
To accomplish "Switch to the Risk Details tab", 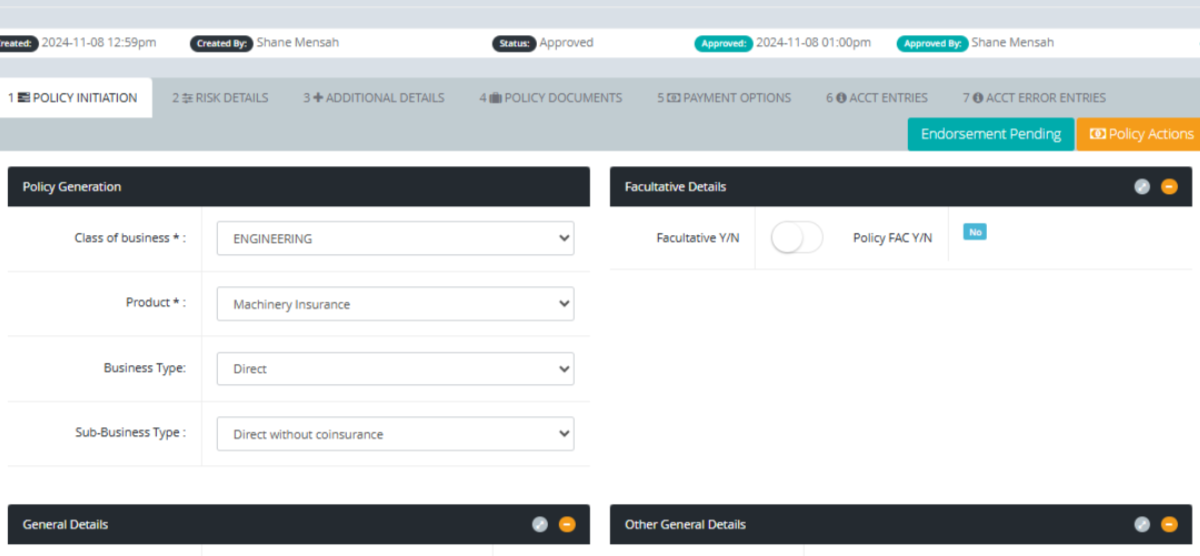I will pyautogui.click(x=220, y=98).
